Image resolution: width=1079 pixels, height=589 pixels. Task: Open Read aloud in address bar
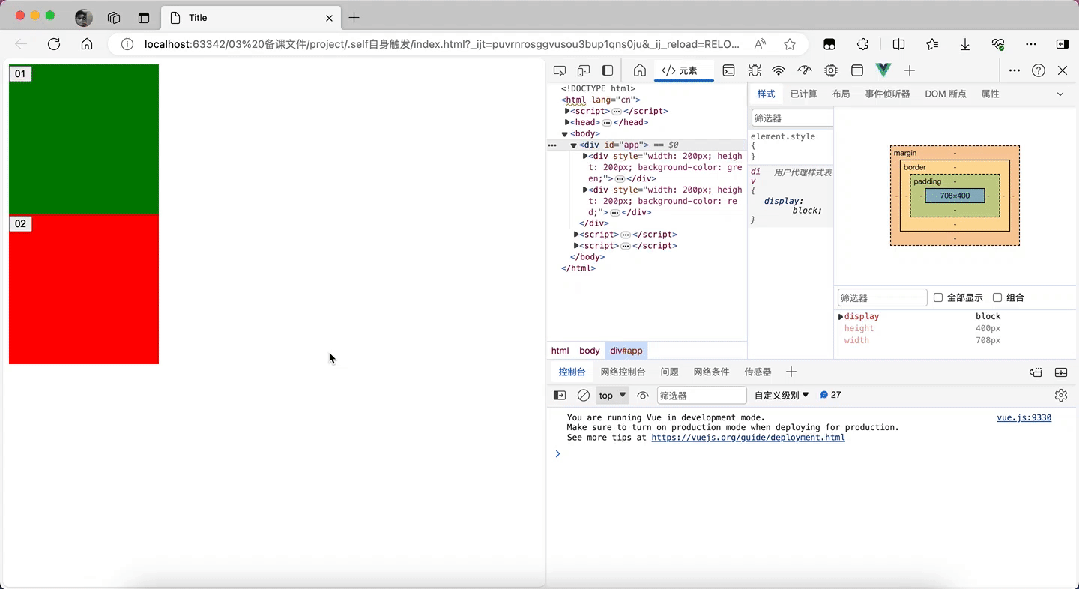coord(760,44)
